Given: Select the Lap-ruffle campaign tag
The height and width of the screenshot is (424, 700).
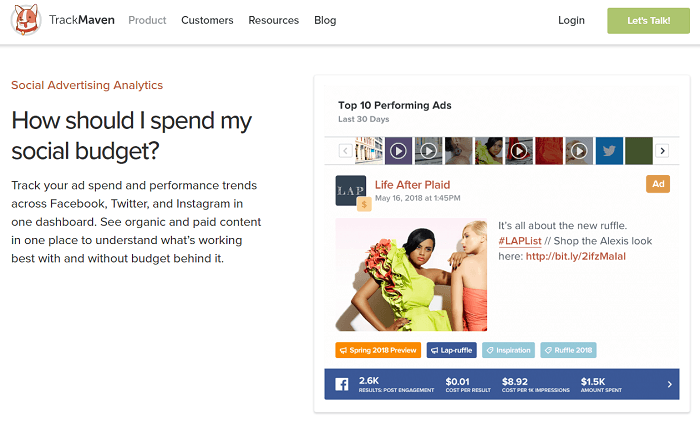Looking at the screenshot, I should (x=451, y=350).
